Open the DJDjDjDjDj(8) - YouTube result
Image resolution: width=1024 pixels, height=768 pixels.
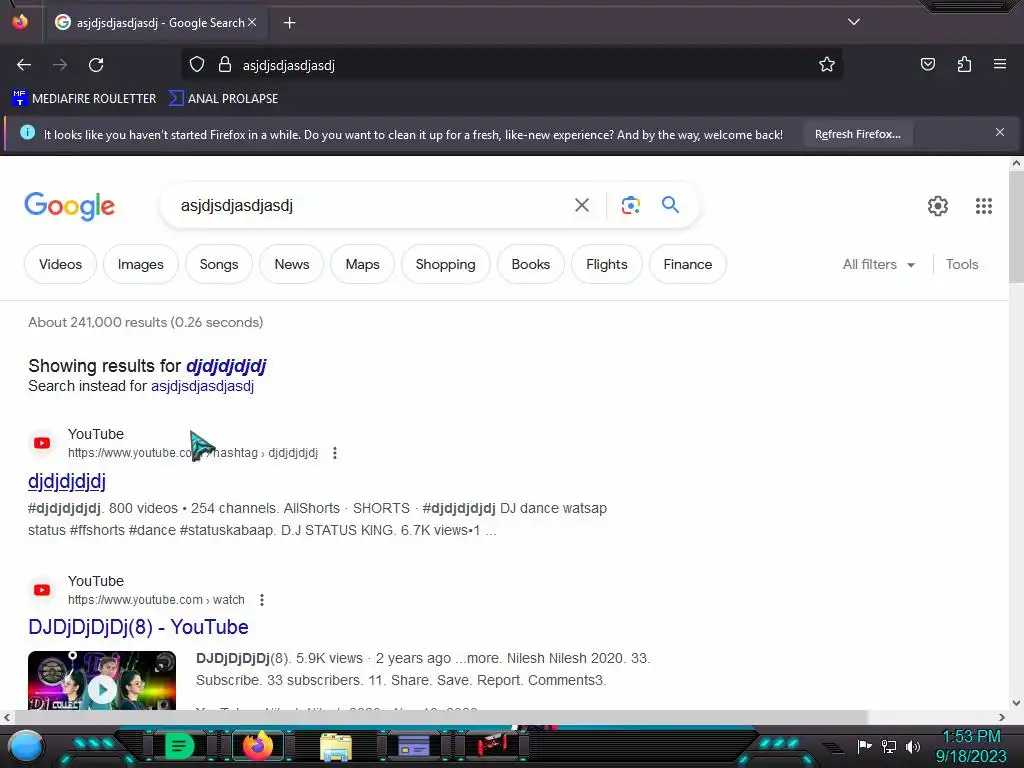click(138, 627)
